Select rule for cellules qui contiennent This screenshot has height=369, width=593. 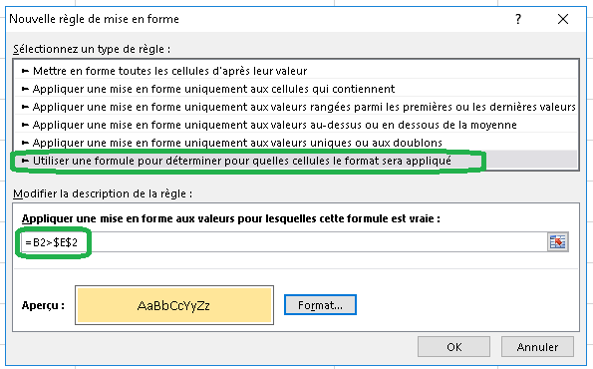(296, 89)
